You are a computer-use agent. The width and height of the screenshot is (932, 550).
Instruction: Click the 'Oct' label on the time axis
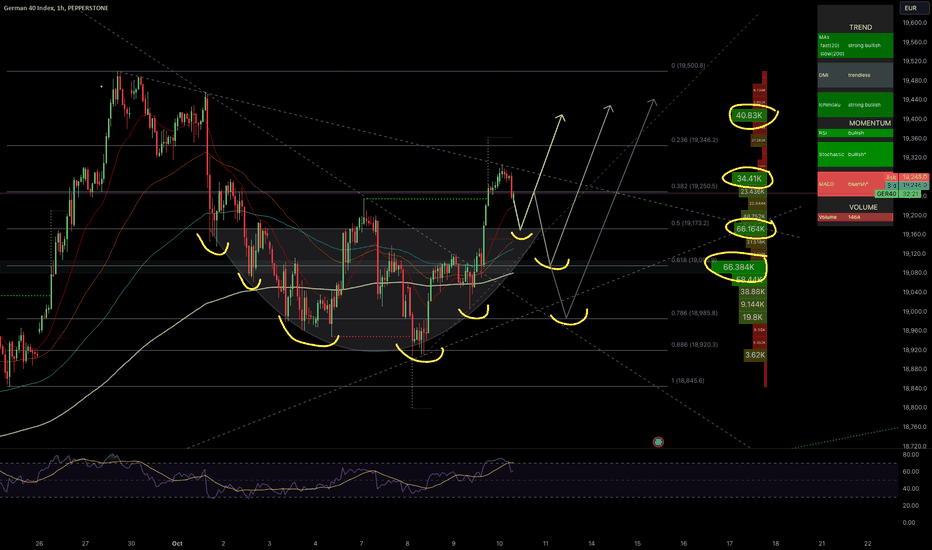177,543
